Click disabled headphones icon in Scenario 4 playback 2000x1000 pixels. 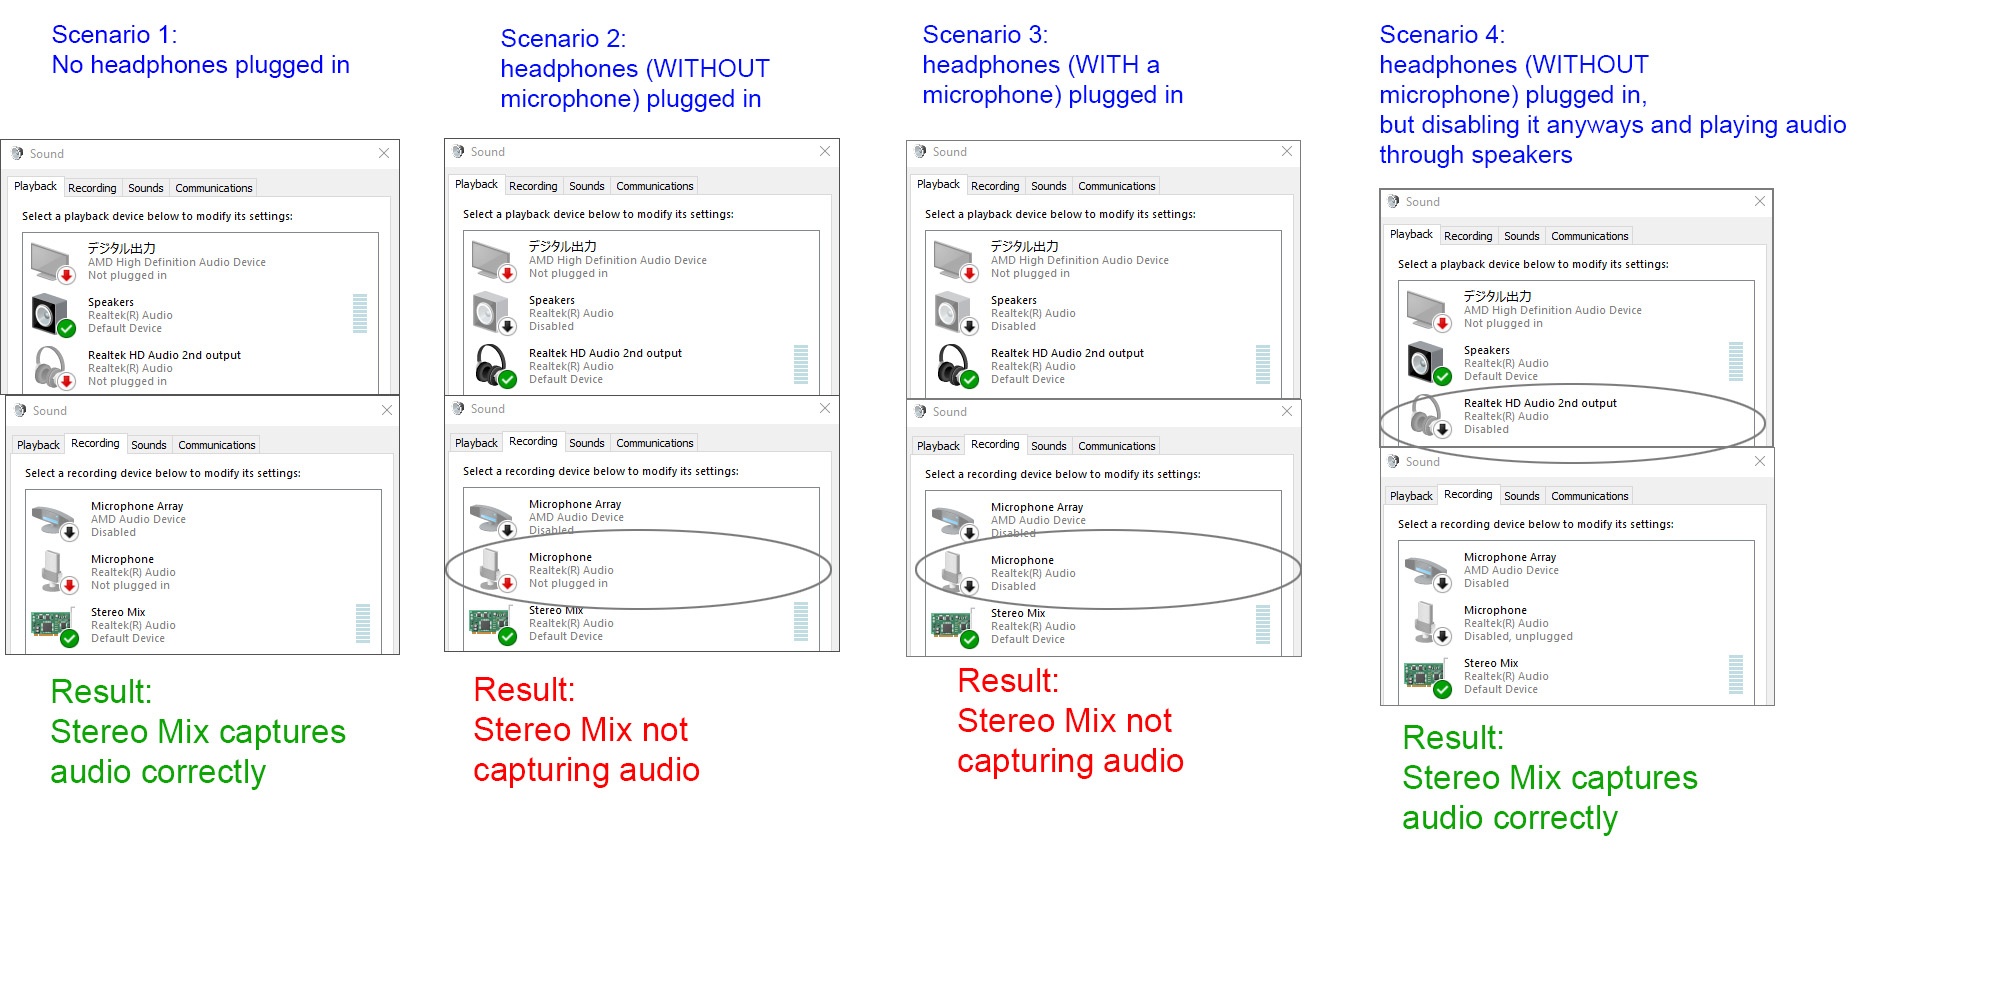tap(1429, 416)
